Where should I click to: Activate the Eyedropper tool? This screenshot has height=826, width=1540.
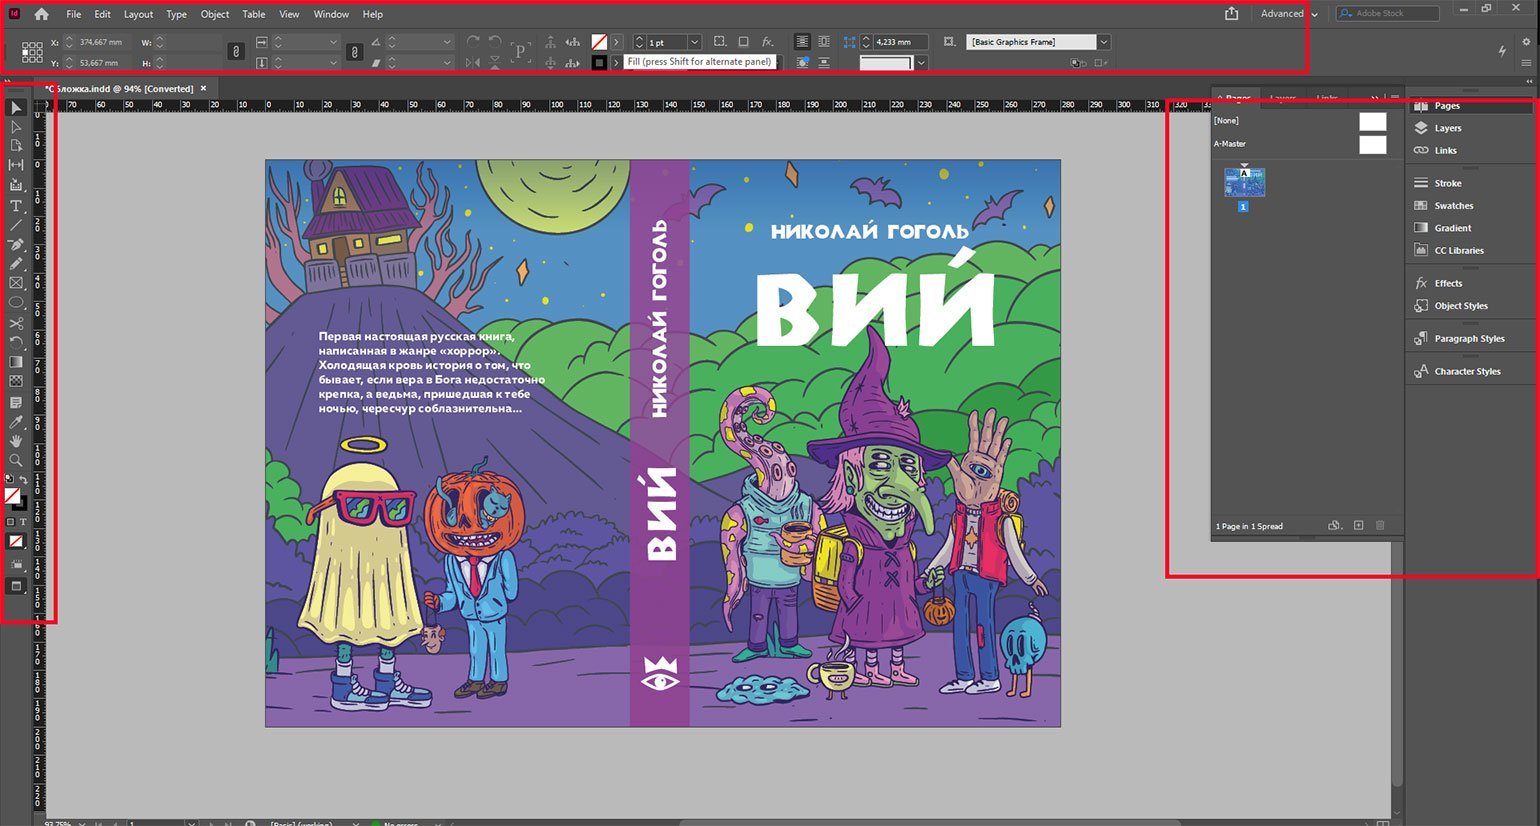pyautogui.click(x=16, y=422)
